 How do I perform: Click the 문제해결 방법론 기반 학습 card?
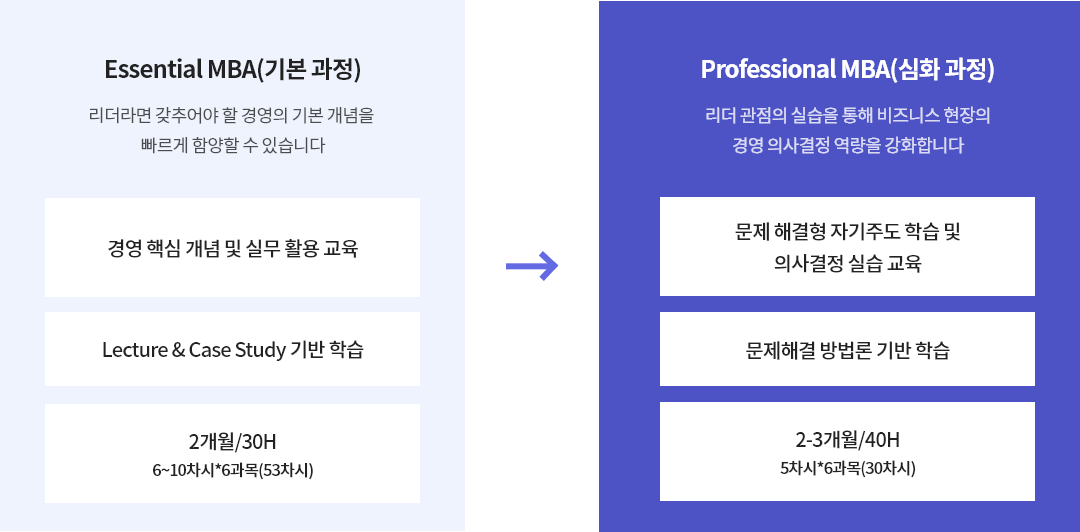coord(847,349)
